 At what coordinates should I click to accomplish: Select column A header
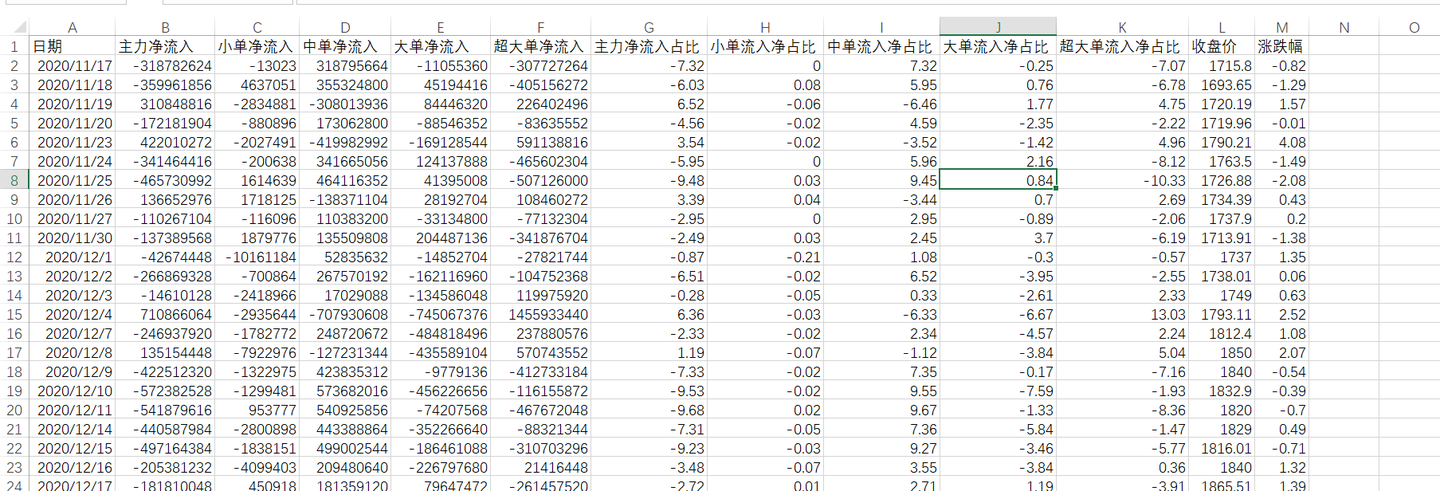(x=73, y=27)
